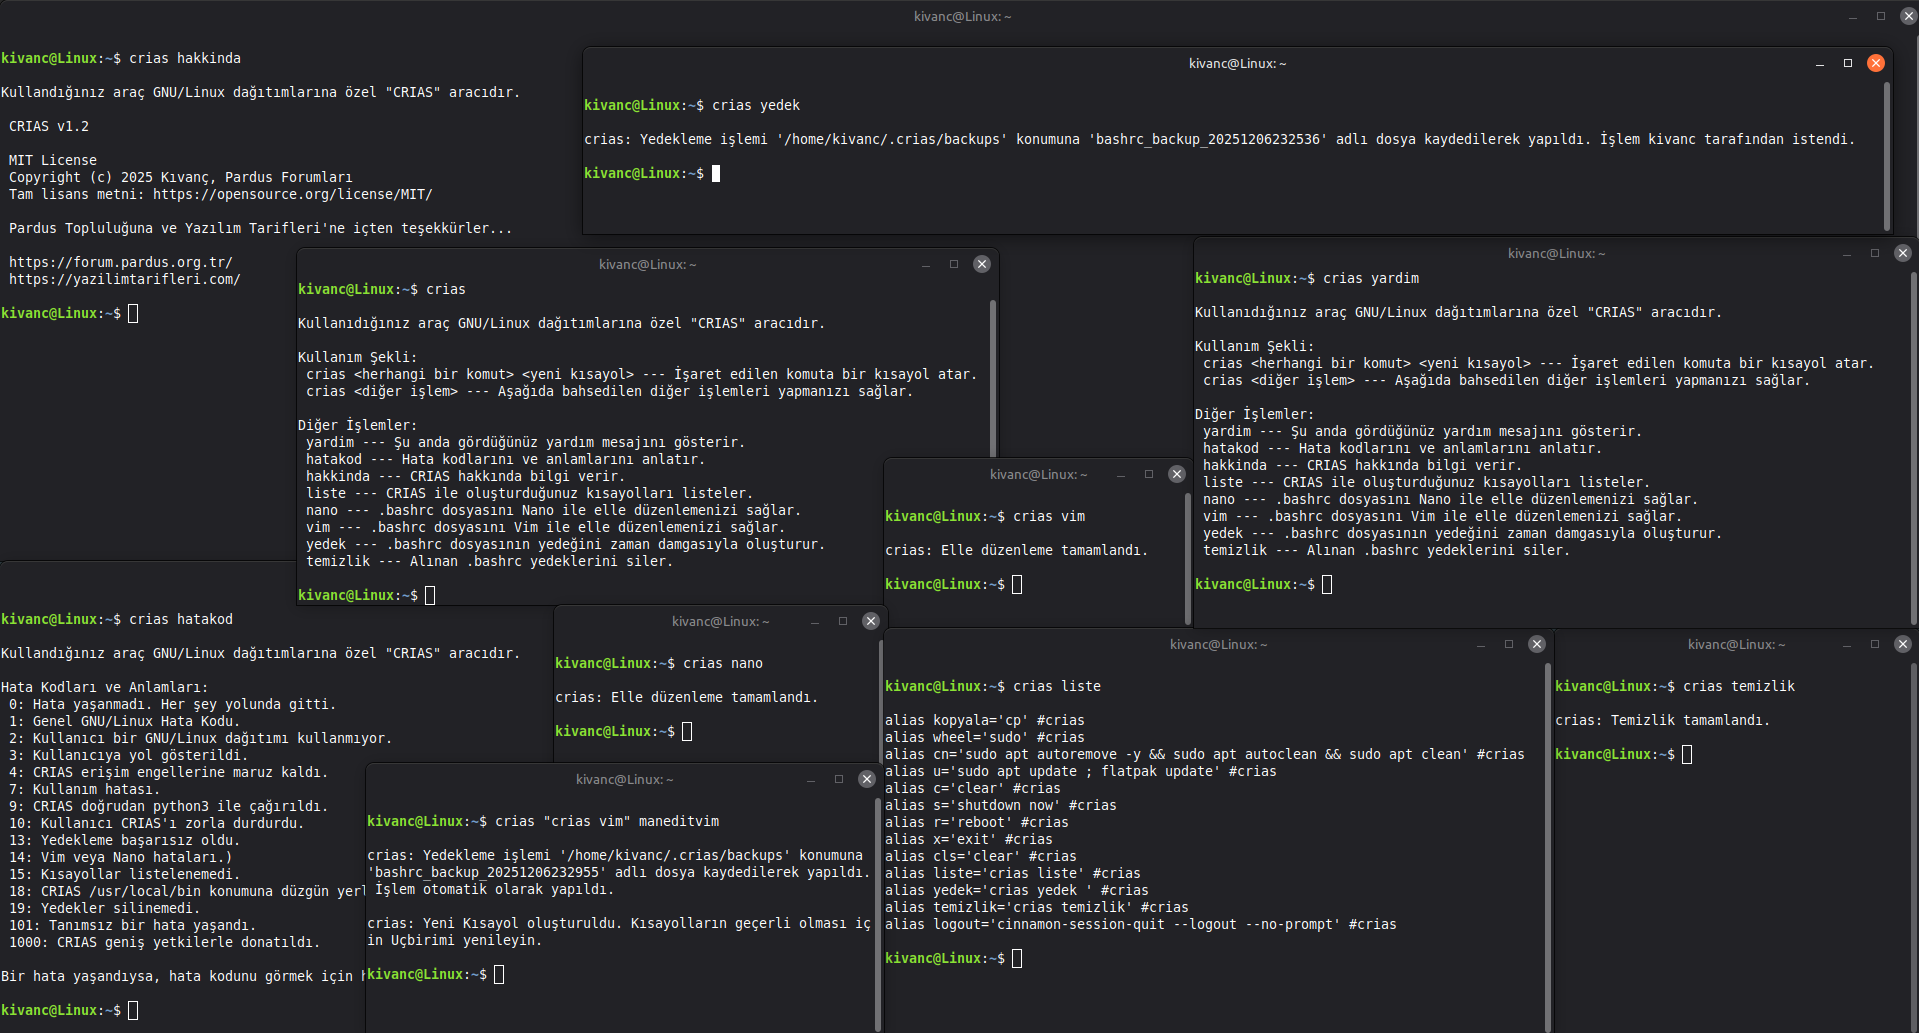Focus the 'crias liste' window title bar

coord(1218,645)
